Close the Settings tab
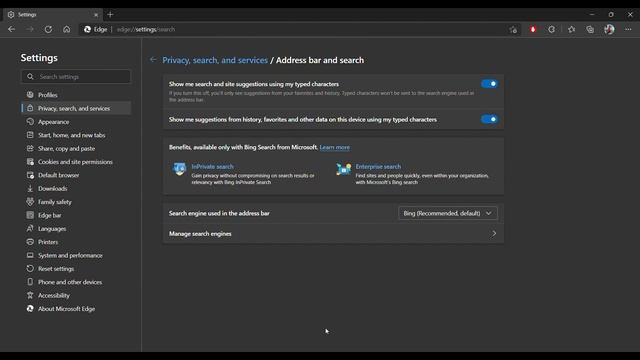The width and height of the screenshot is (640, 360). (96, 15)
